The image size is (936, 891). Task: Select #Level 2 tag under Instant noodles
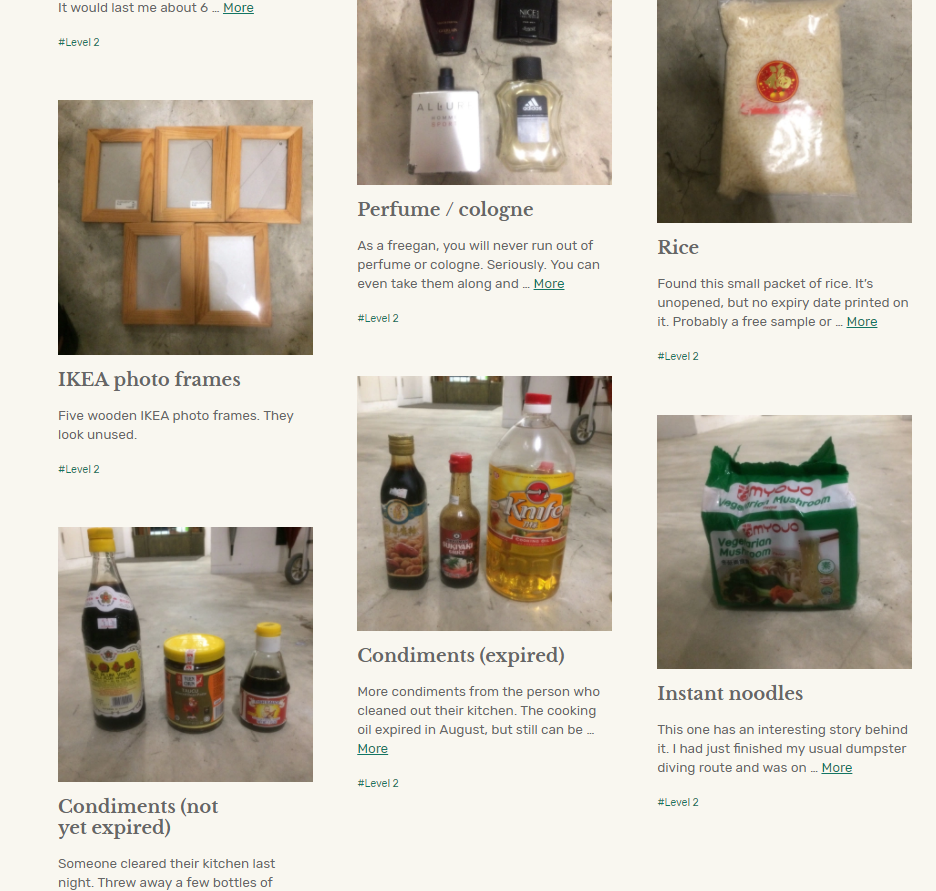[678, 802]
